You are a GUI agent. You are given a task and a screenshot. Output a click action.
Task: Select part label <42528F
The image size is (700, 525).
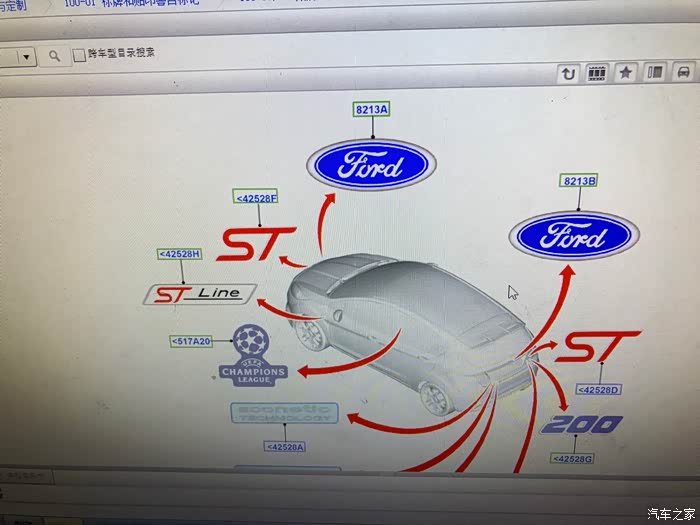point(256,196)
